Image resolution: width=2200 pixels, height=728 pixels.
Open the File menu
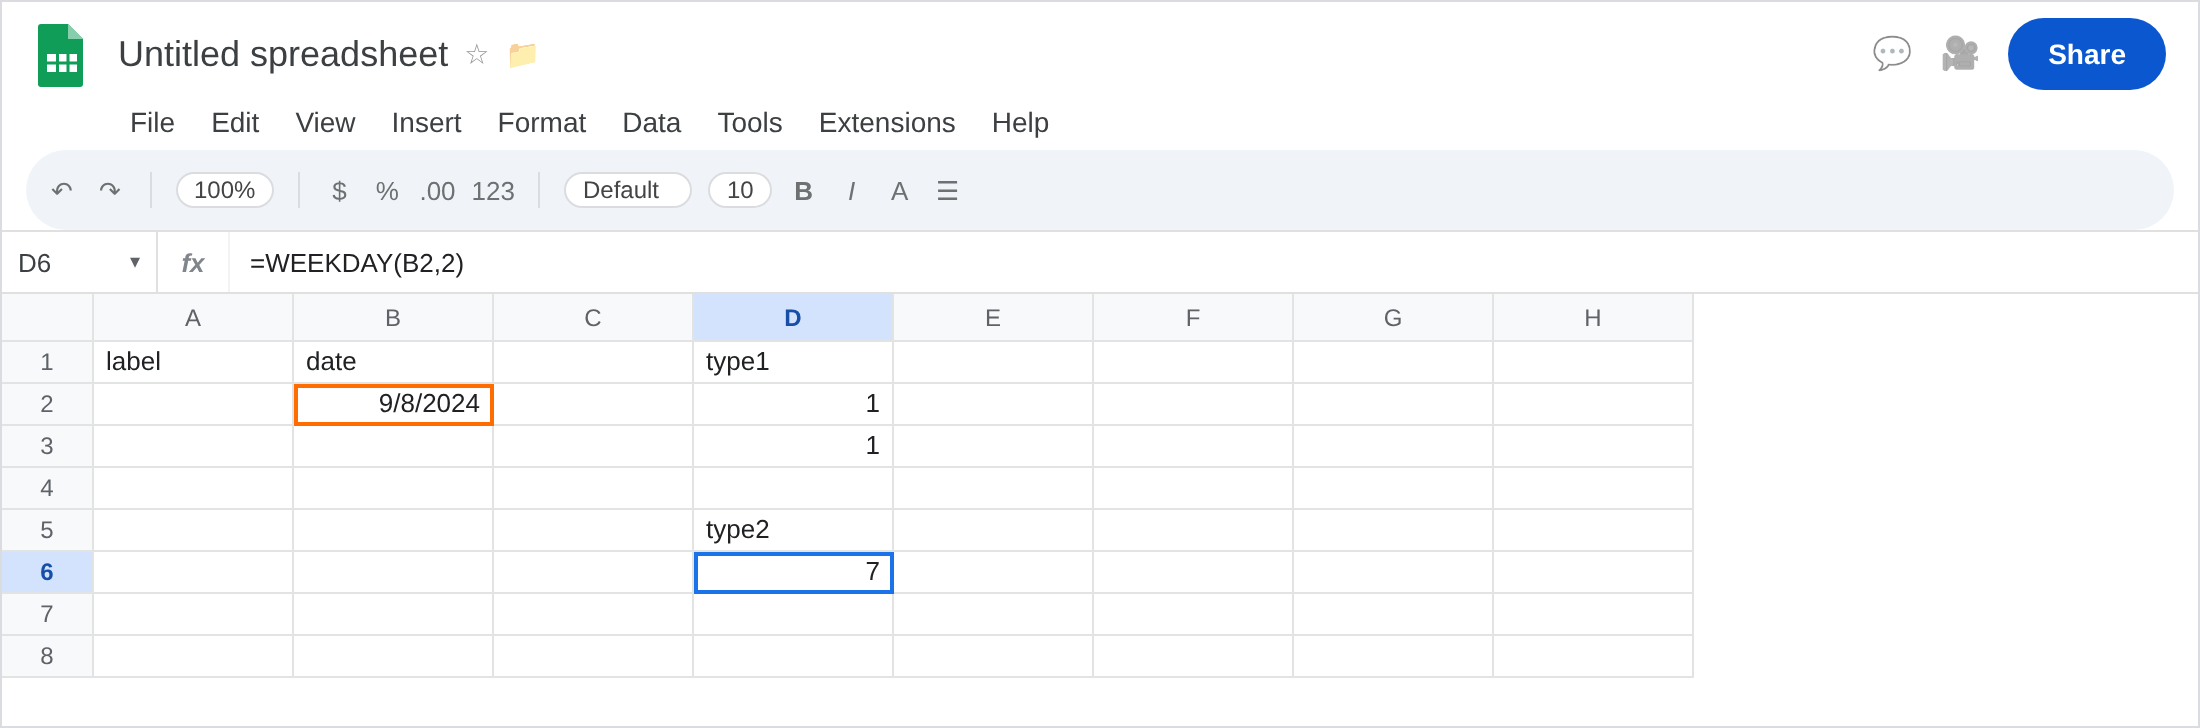(x=152, y=122)
